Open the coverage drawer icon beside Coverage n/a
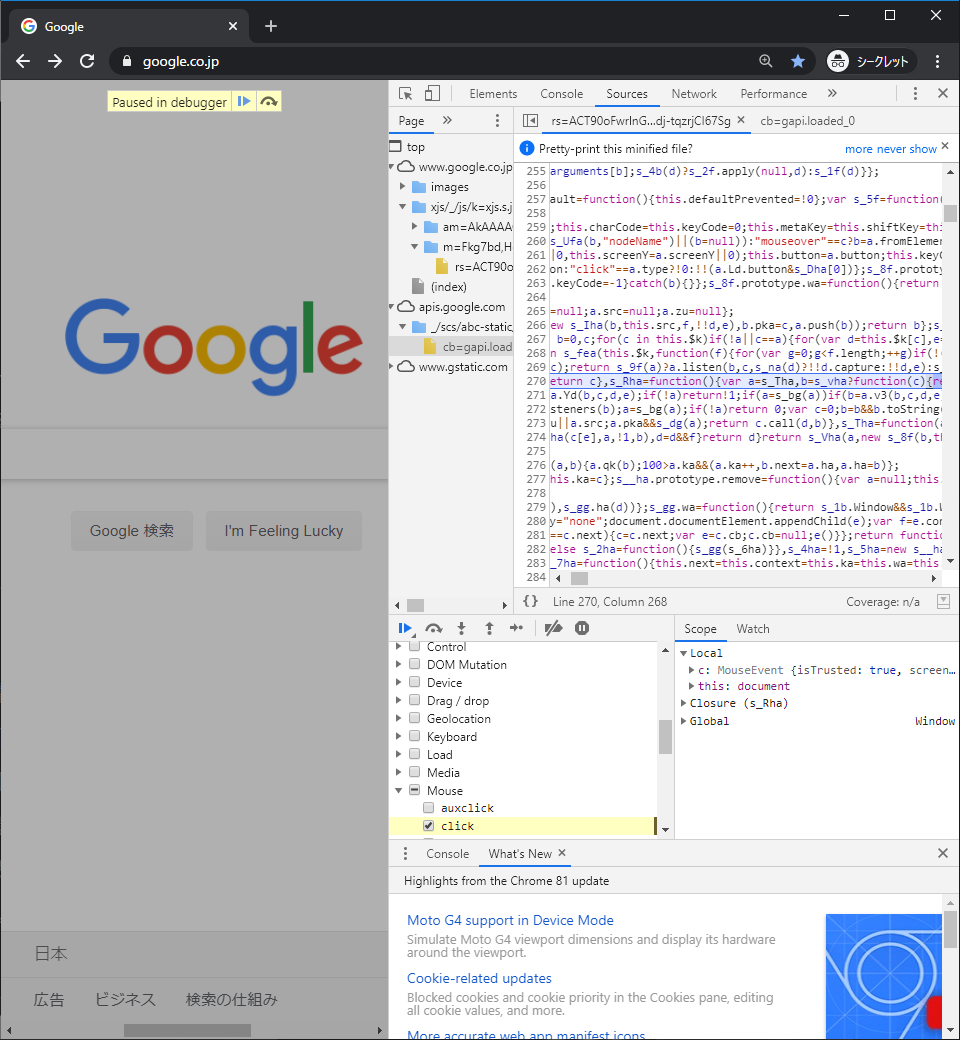Viewport: 960px width, 1040px height. pyautogui.click(x=943, y=601)
